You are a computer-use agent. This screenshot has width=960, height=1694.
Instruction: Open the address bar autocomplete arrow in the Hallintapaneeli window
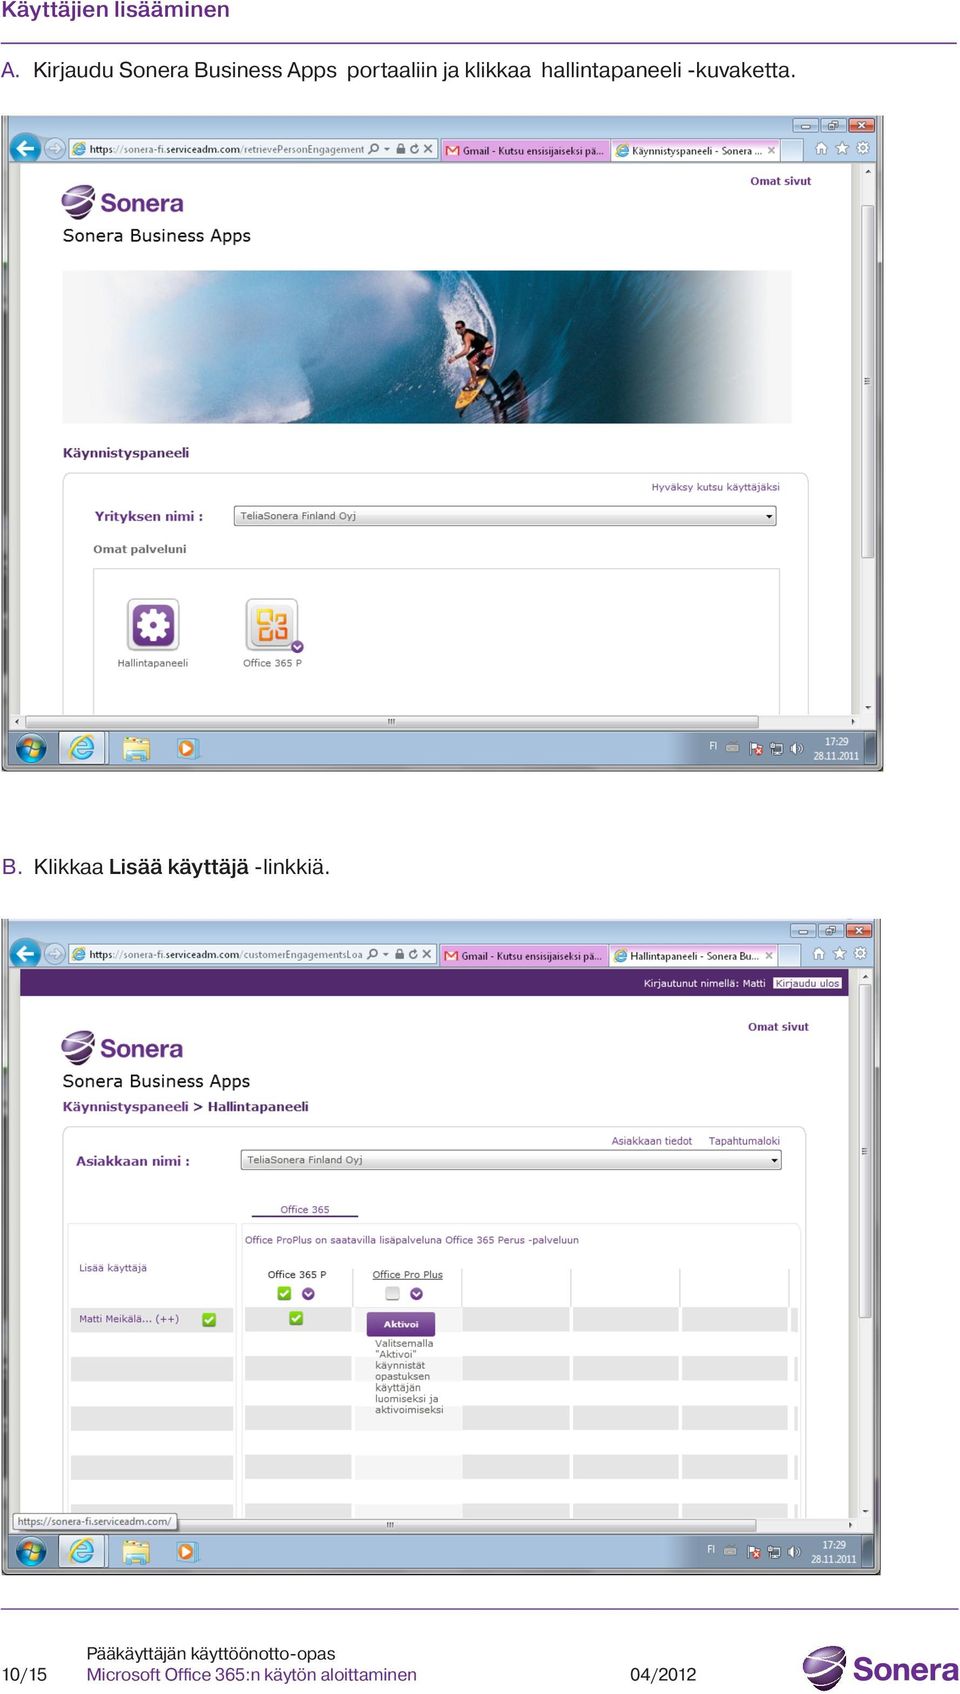click(x=386, y=954)
